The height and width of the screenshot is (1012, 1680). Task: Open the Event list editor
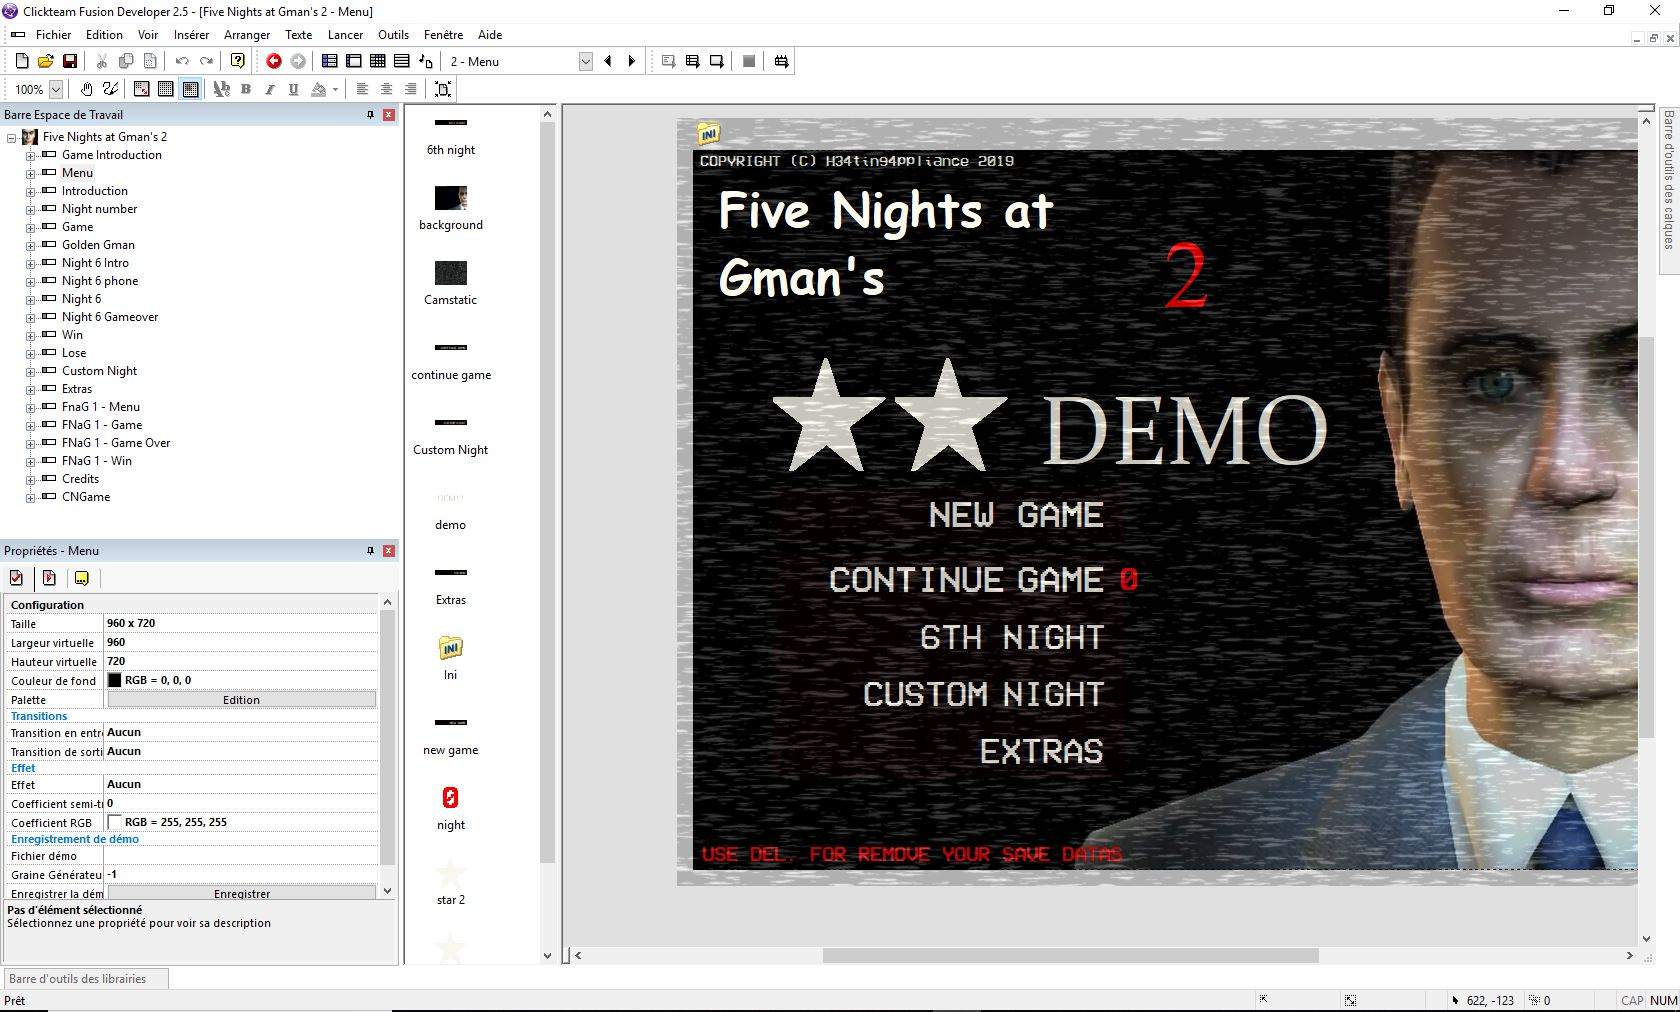401,61
